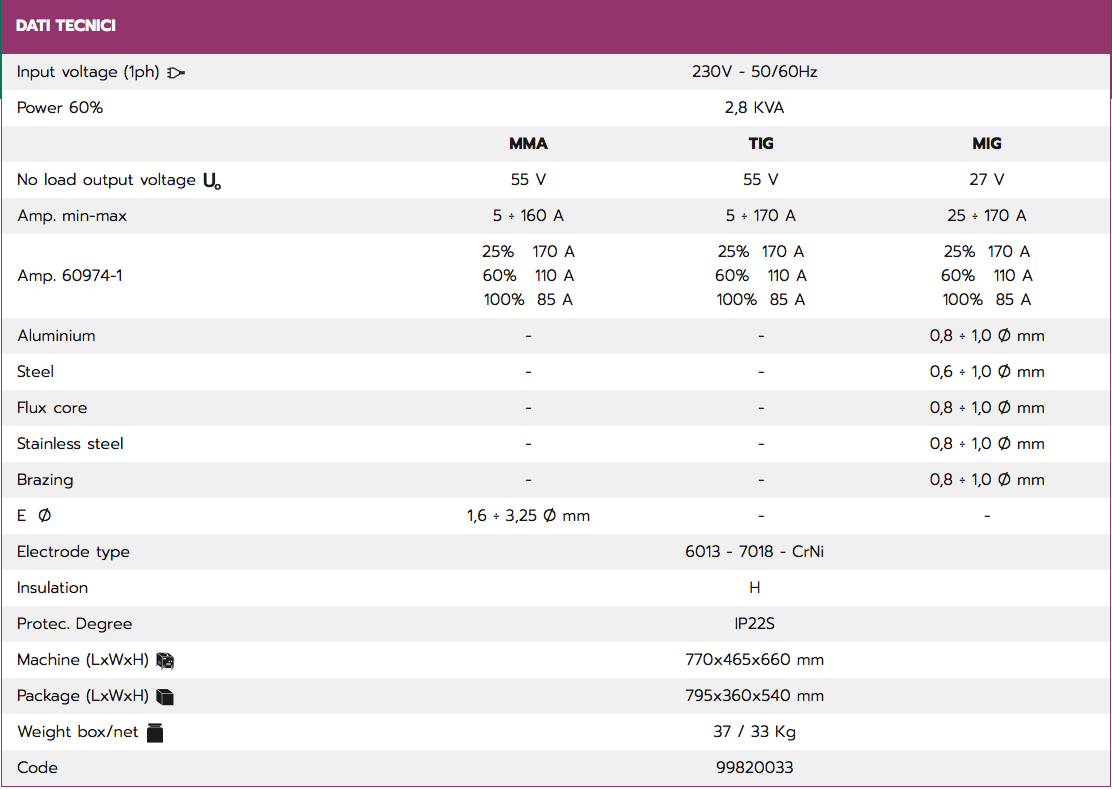This screenshot has width=1112, height=789.
Task: Select the Aluminium wire diameter value
Action: click(986, 336)
